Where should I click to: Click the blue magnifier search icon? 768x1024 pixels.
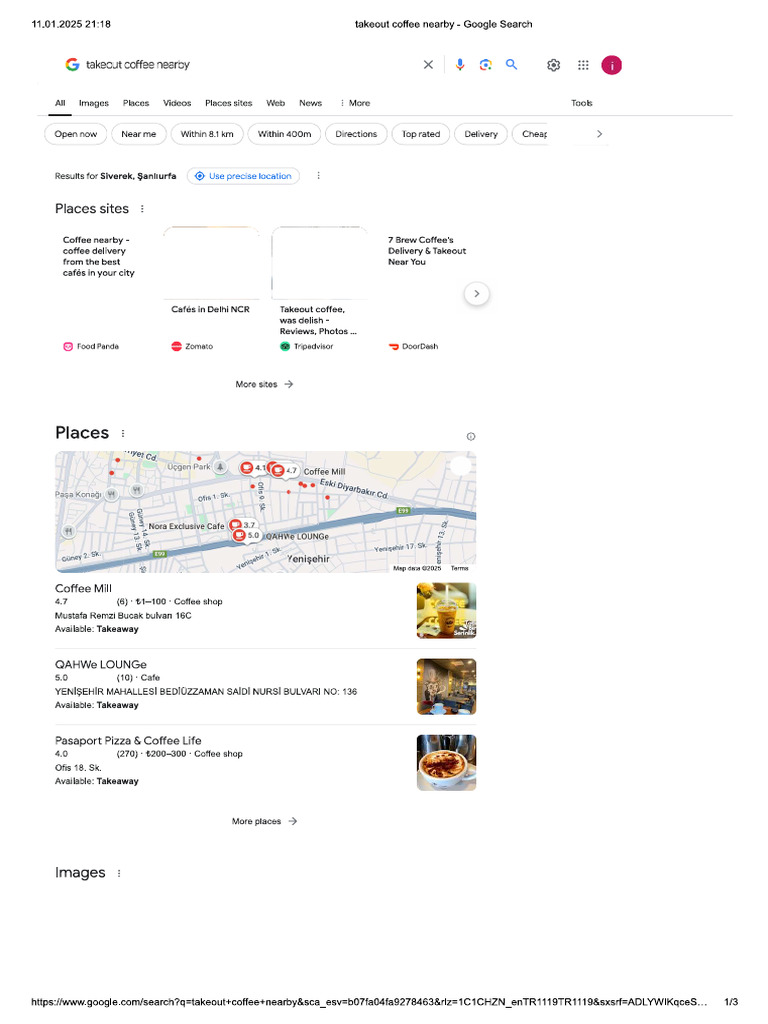511,64
